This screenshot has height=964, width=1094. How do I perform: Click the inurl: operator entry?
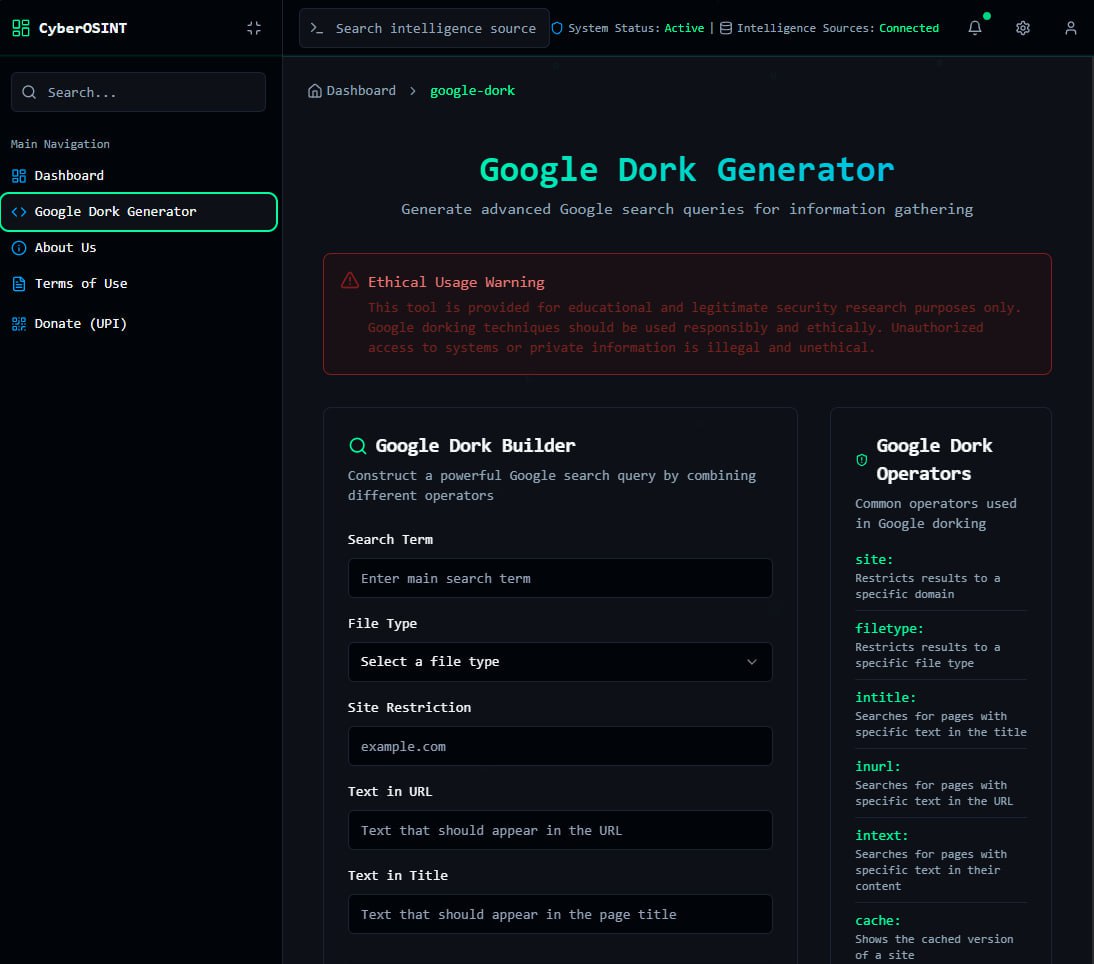click(941, 783)
